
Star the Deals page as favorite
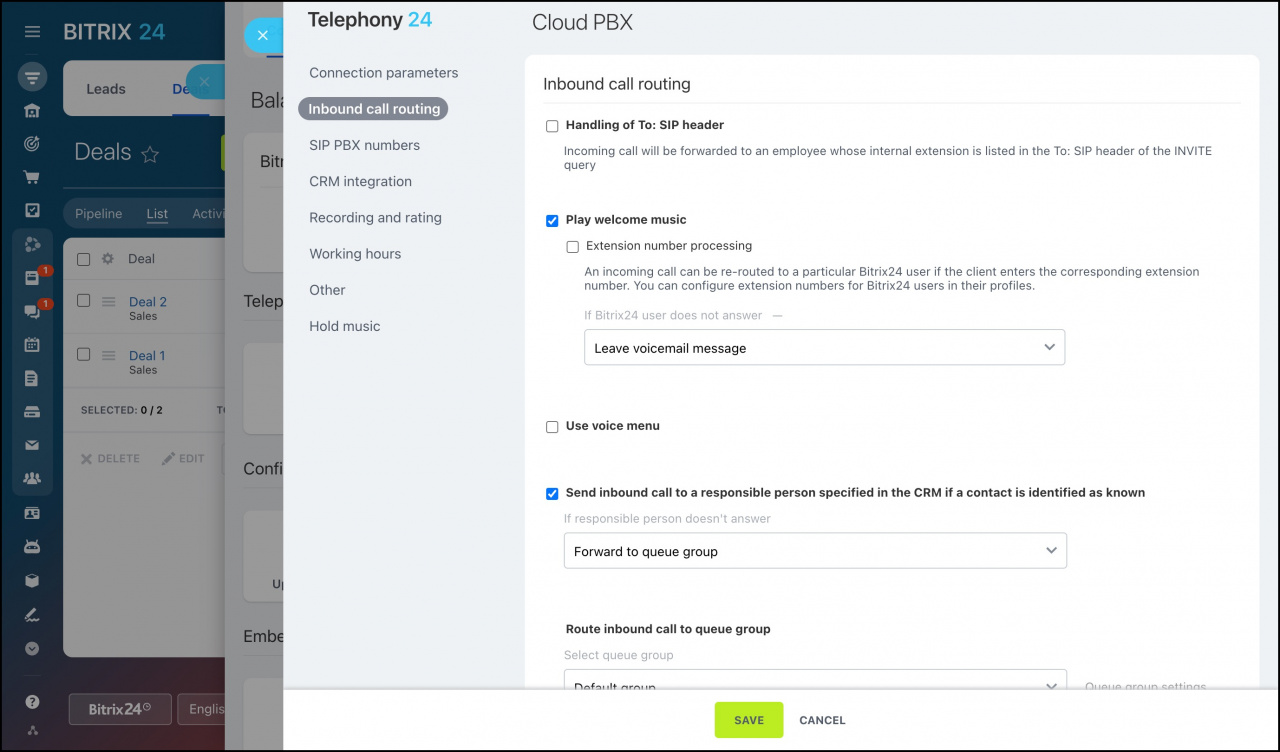pyautogui.click(x=150, y=154)
